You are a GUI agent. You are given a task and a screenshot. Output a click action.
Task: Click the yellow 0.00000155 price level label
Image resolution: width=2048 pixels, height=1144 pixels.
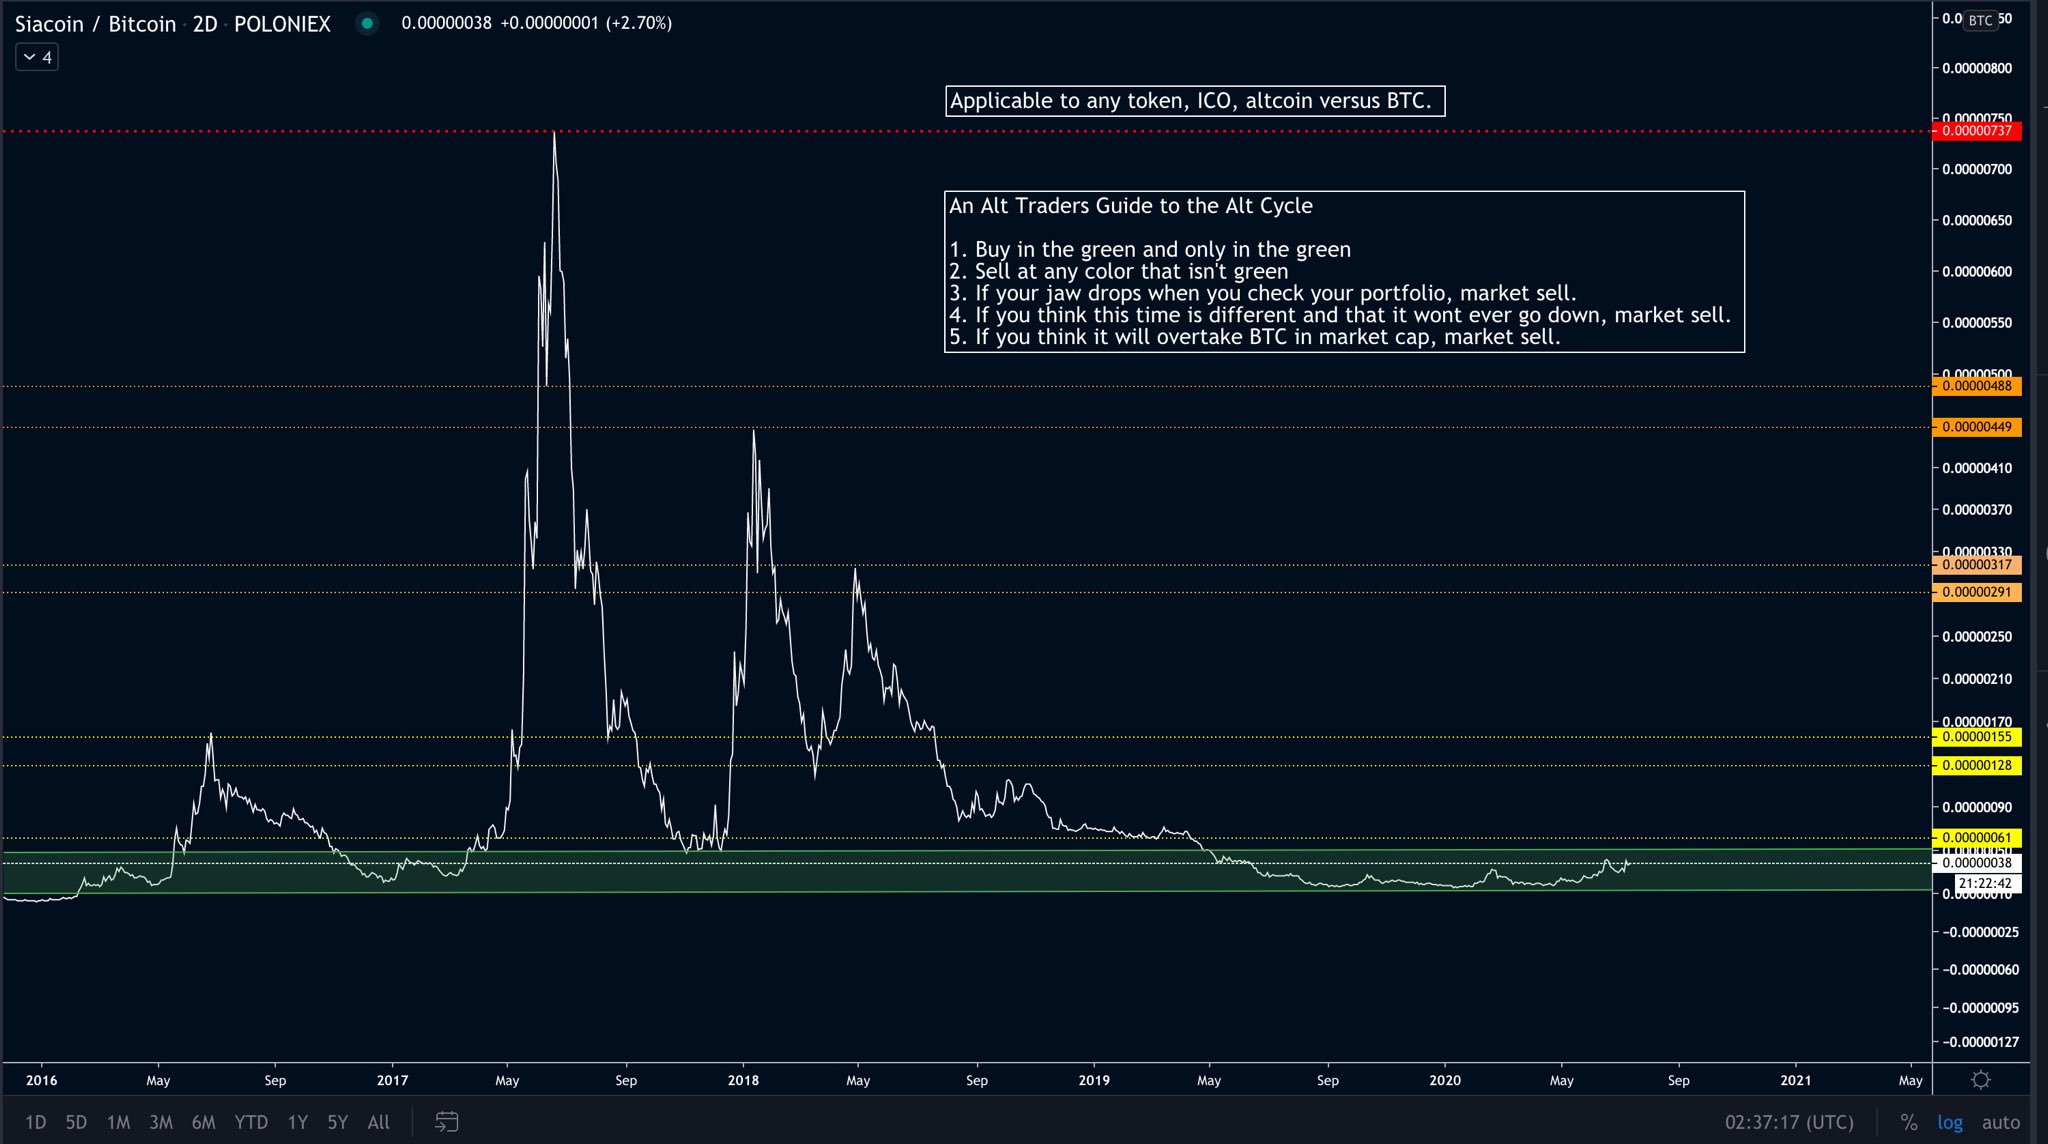click(x=1976, y=737)
